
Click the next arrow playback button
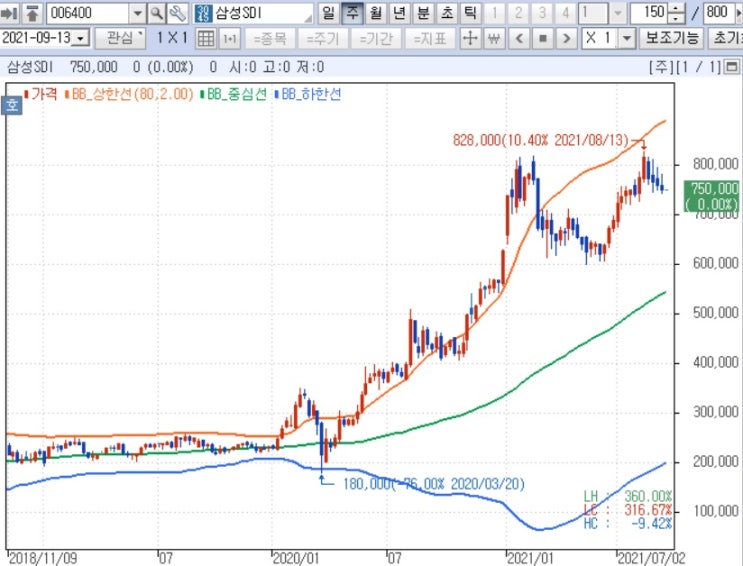point(566,38)
